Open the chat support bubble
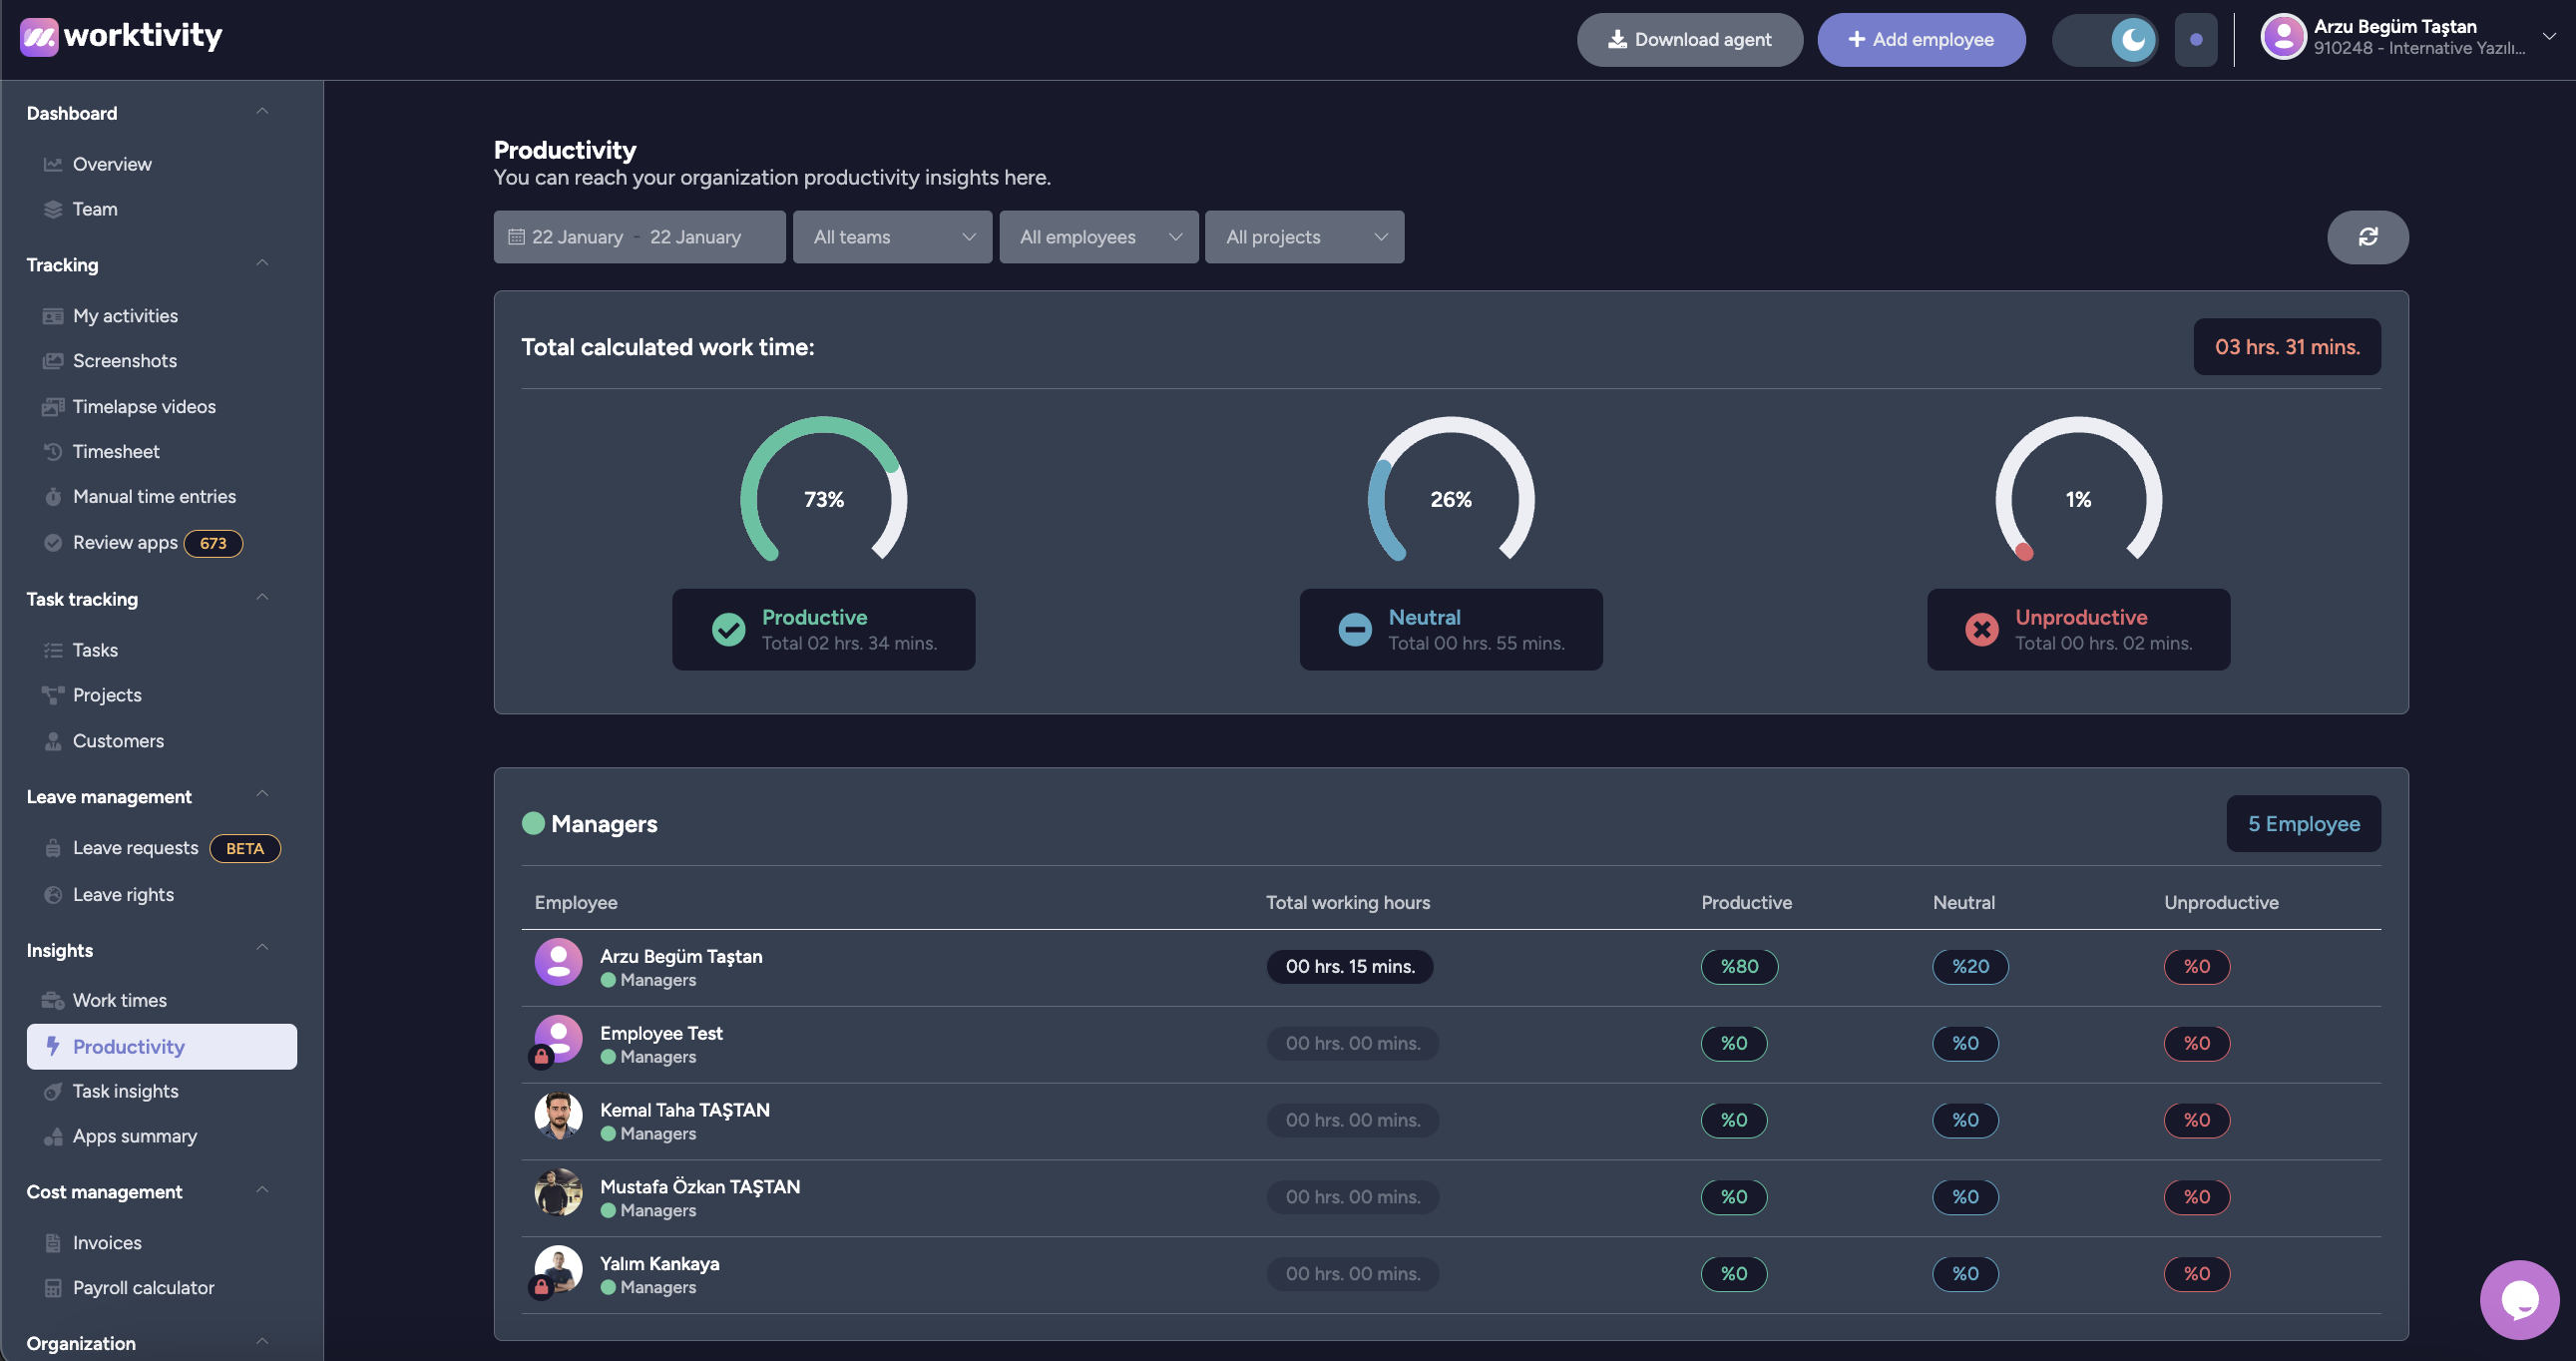This screenshot has height=1361, width=2576. click(x=2518, y=1299)
